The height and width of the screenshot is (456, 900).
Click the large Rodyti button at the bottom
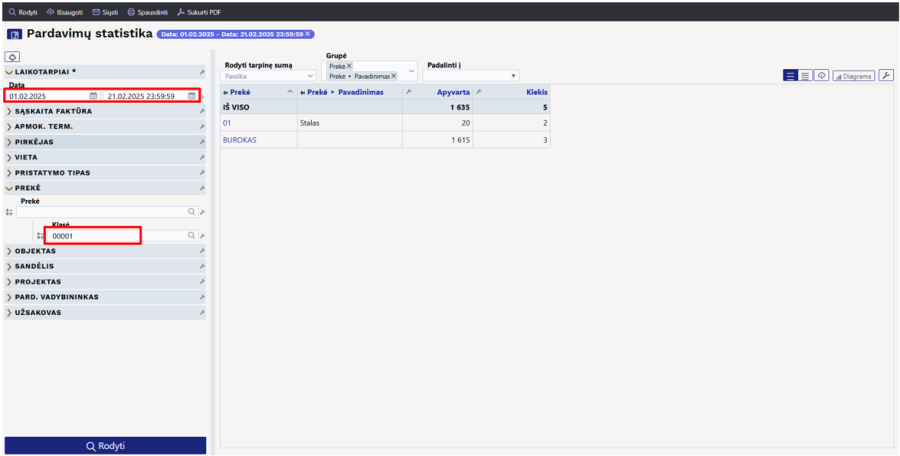[105, 446]
